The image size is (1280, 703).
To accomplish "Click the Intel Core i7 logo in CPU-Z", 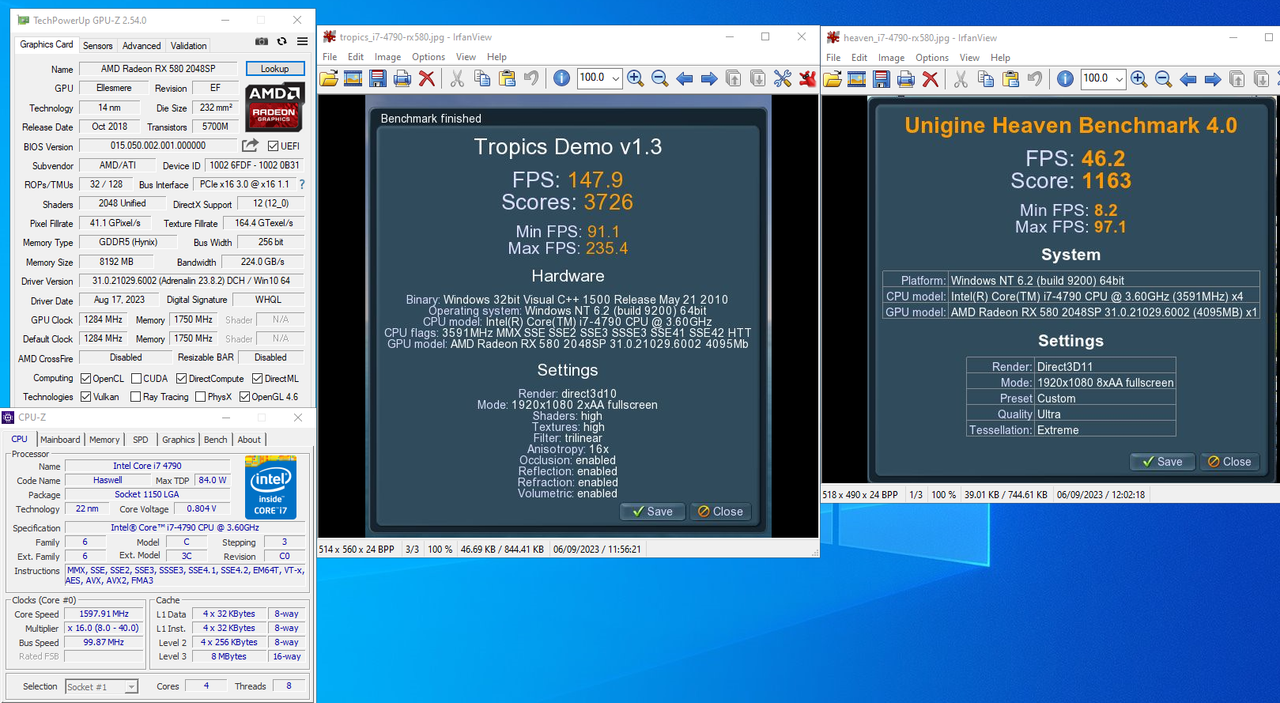I will pos(271,487).
